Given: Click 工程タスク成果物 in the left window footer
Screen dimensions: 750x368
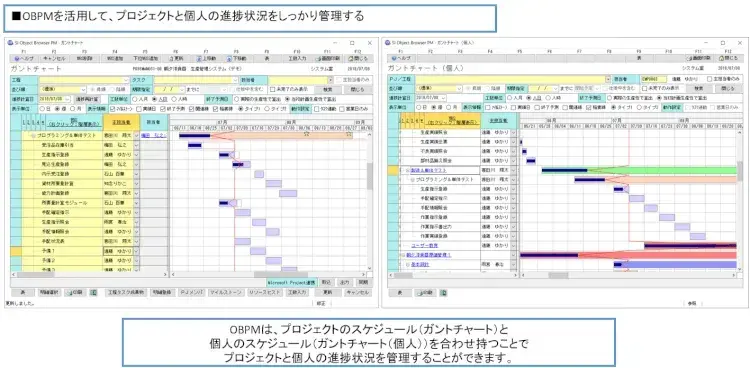Looking at the screenshot, I should point(126,292).
